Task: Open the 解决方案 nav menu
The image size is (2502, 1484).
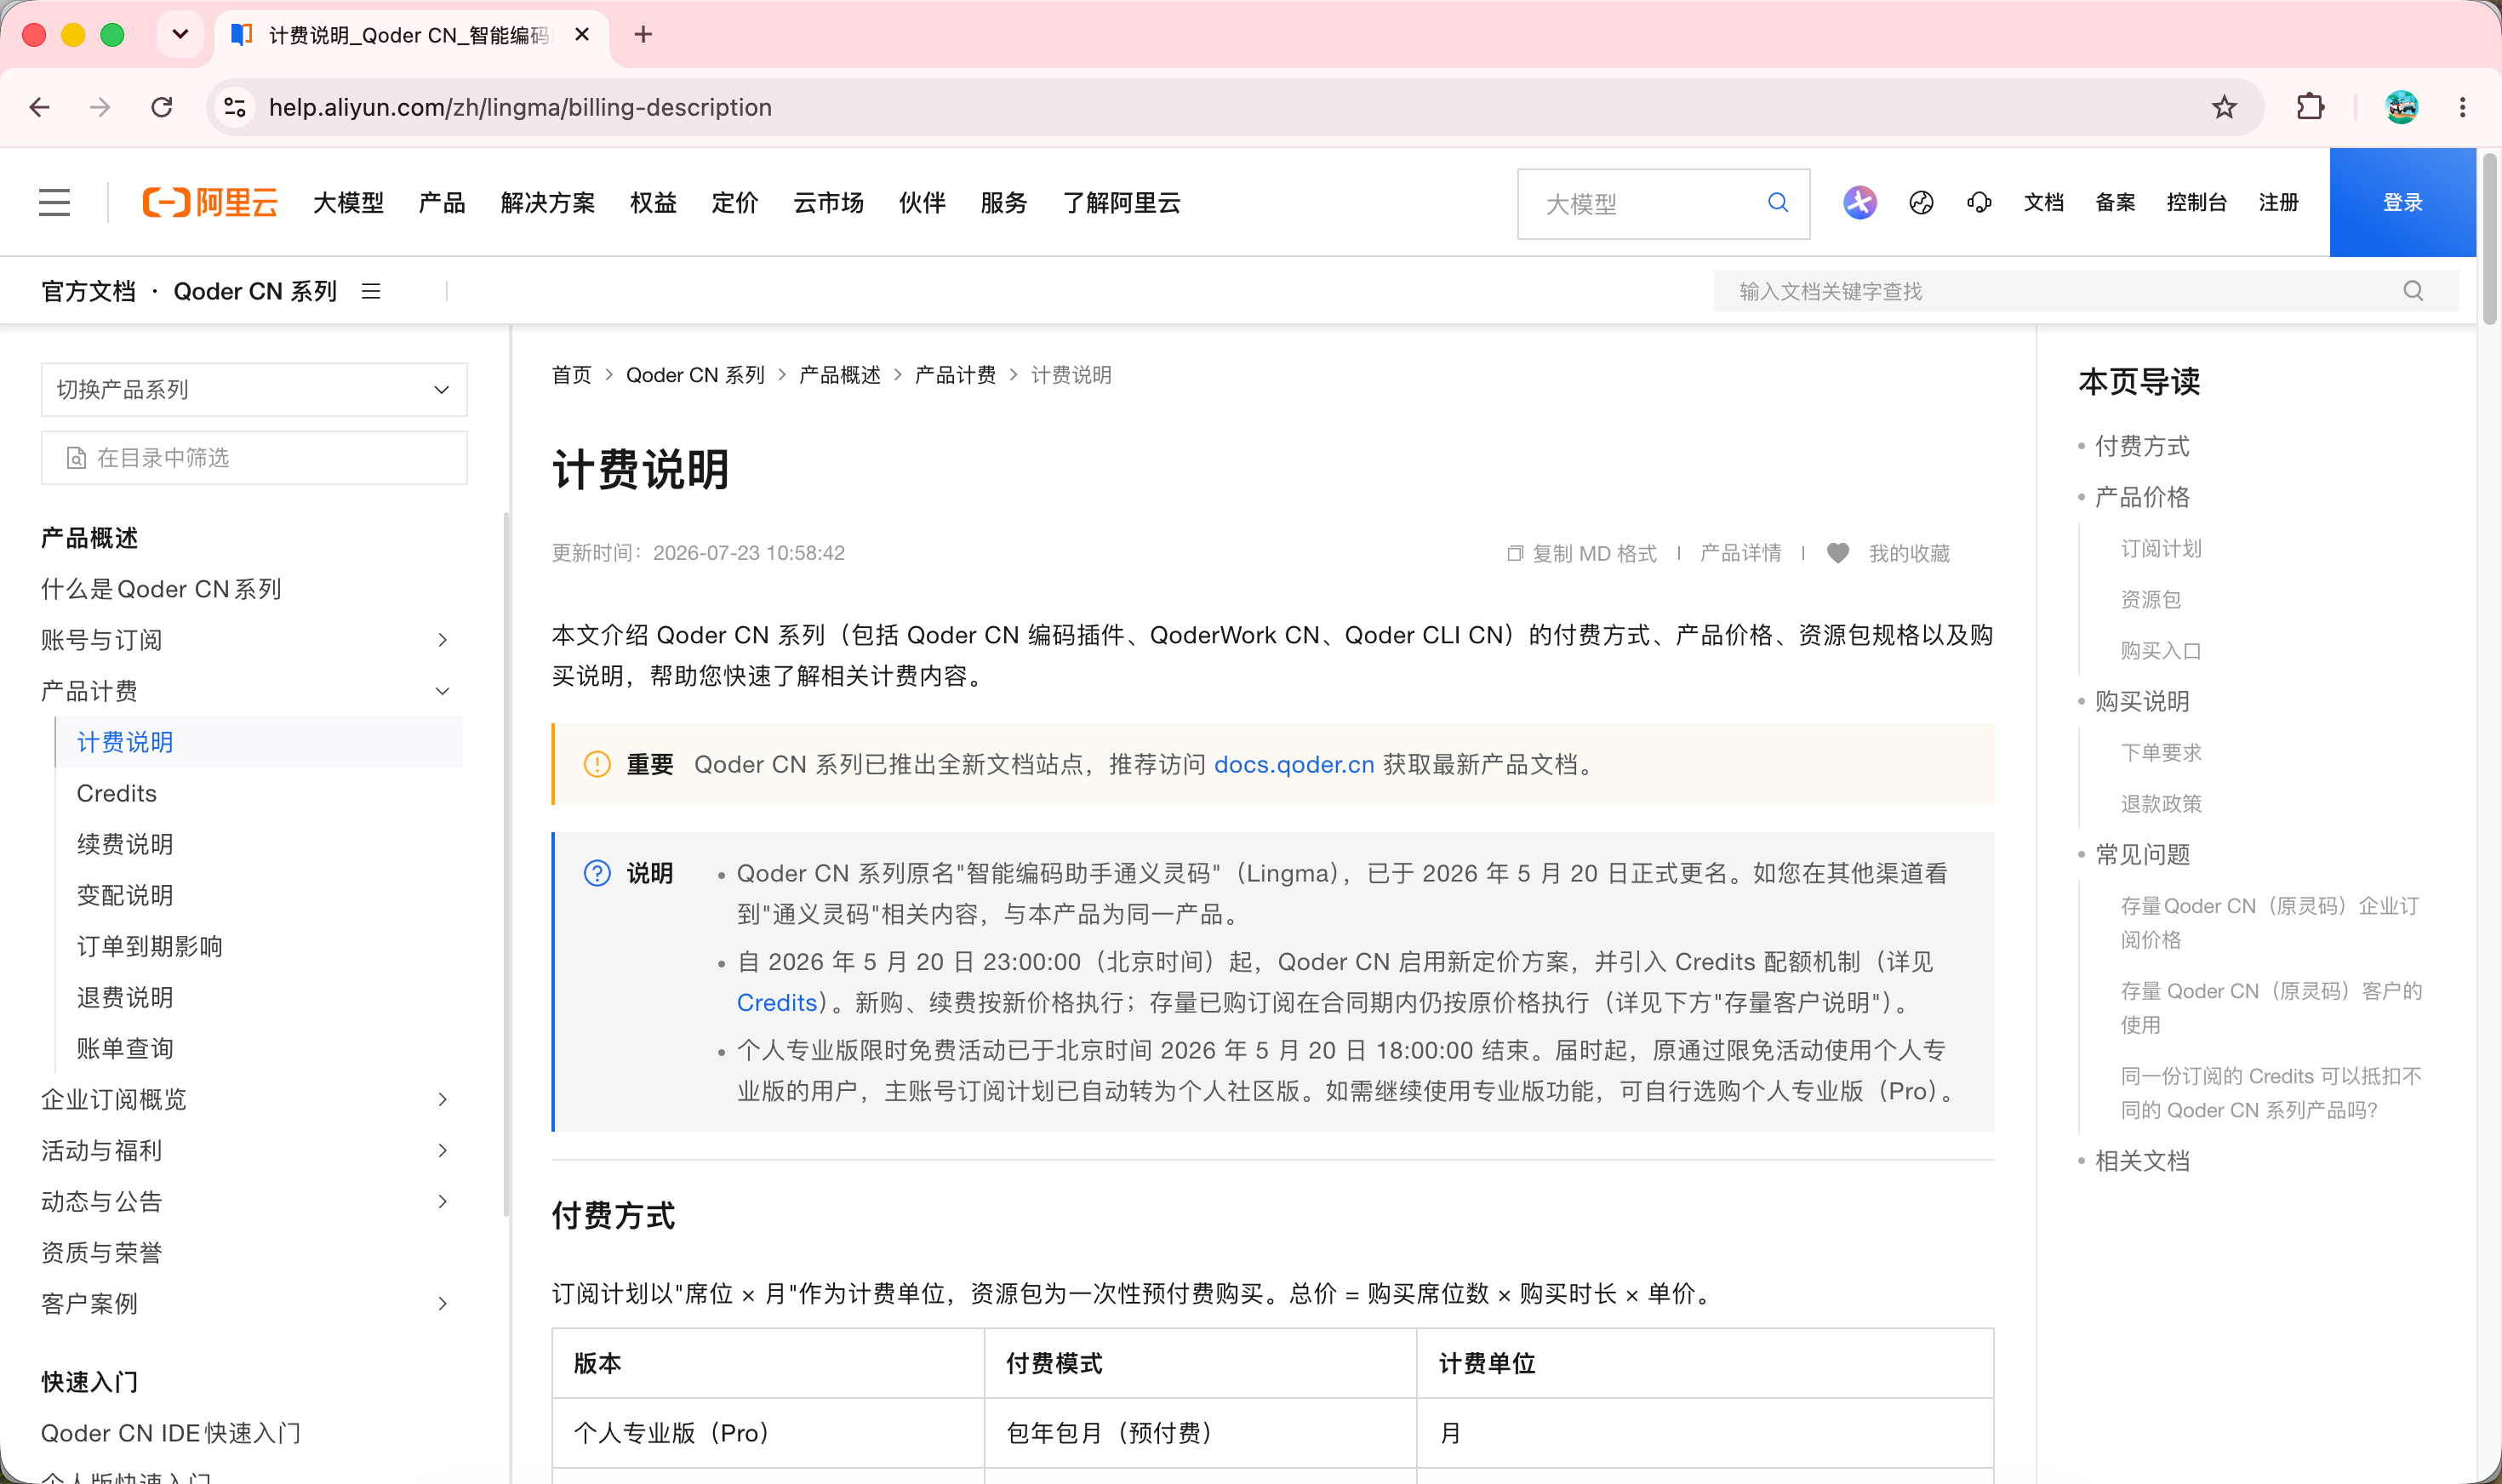Action: coord(548,203)
